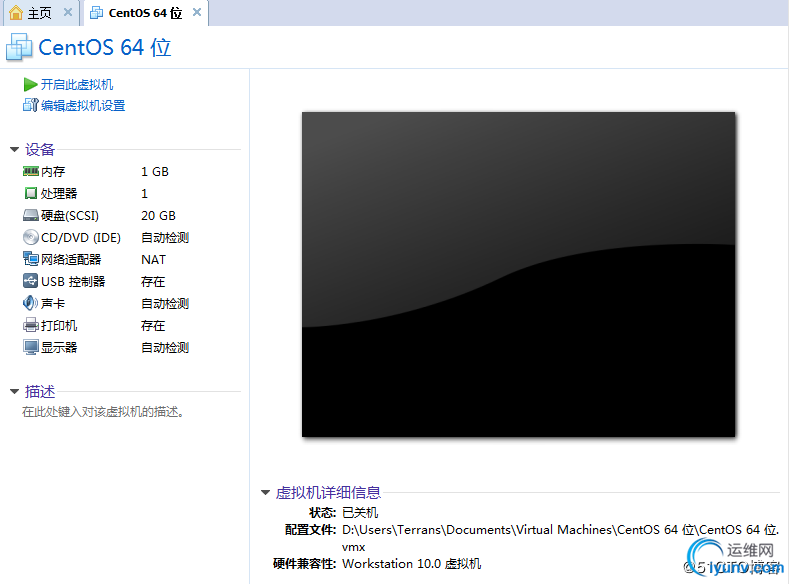The height and width of the screenshot is (584, 790).
Task: Select the memory (内存) device icon
Action: (31, 171)
